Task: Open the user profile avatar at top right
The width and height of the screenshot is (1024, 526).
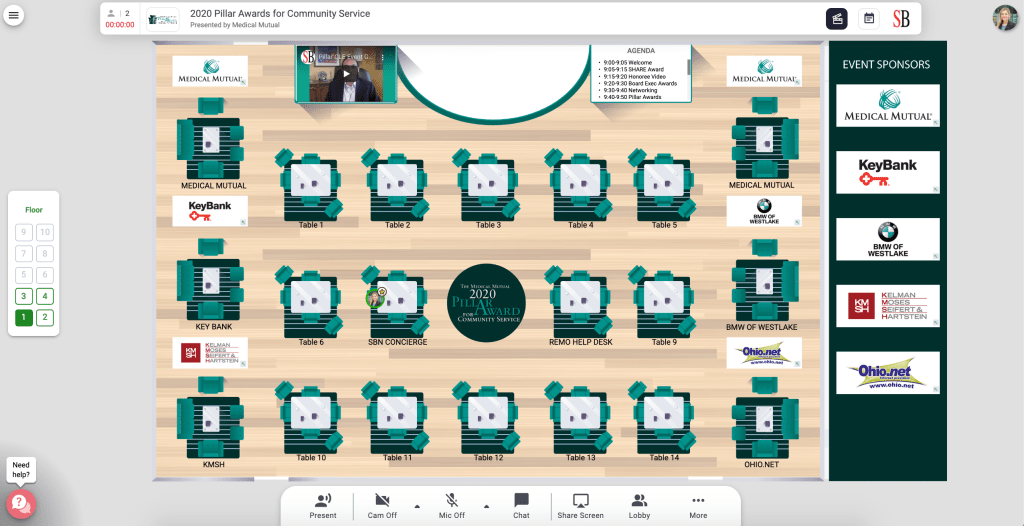Action: click(1005, 18)
